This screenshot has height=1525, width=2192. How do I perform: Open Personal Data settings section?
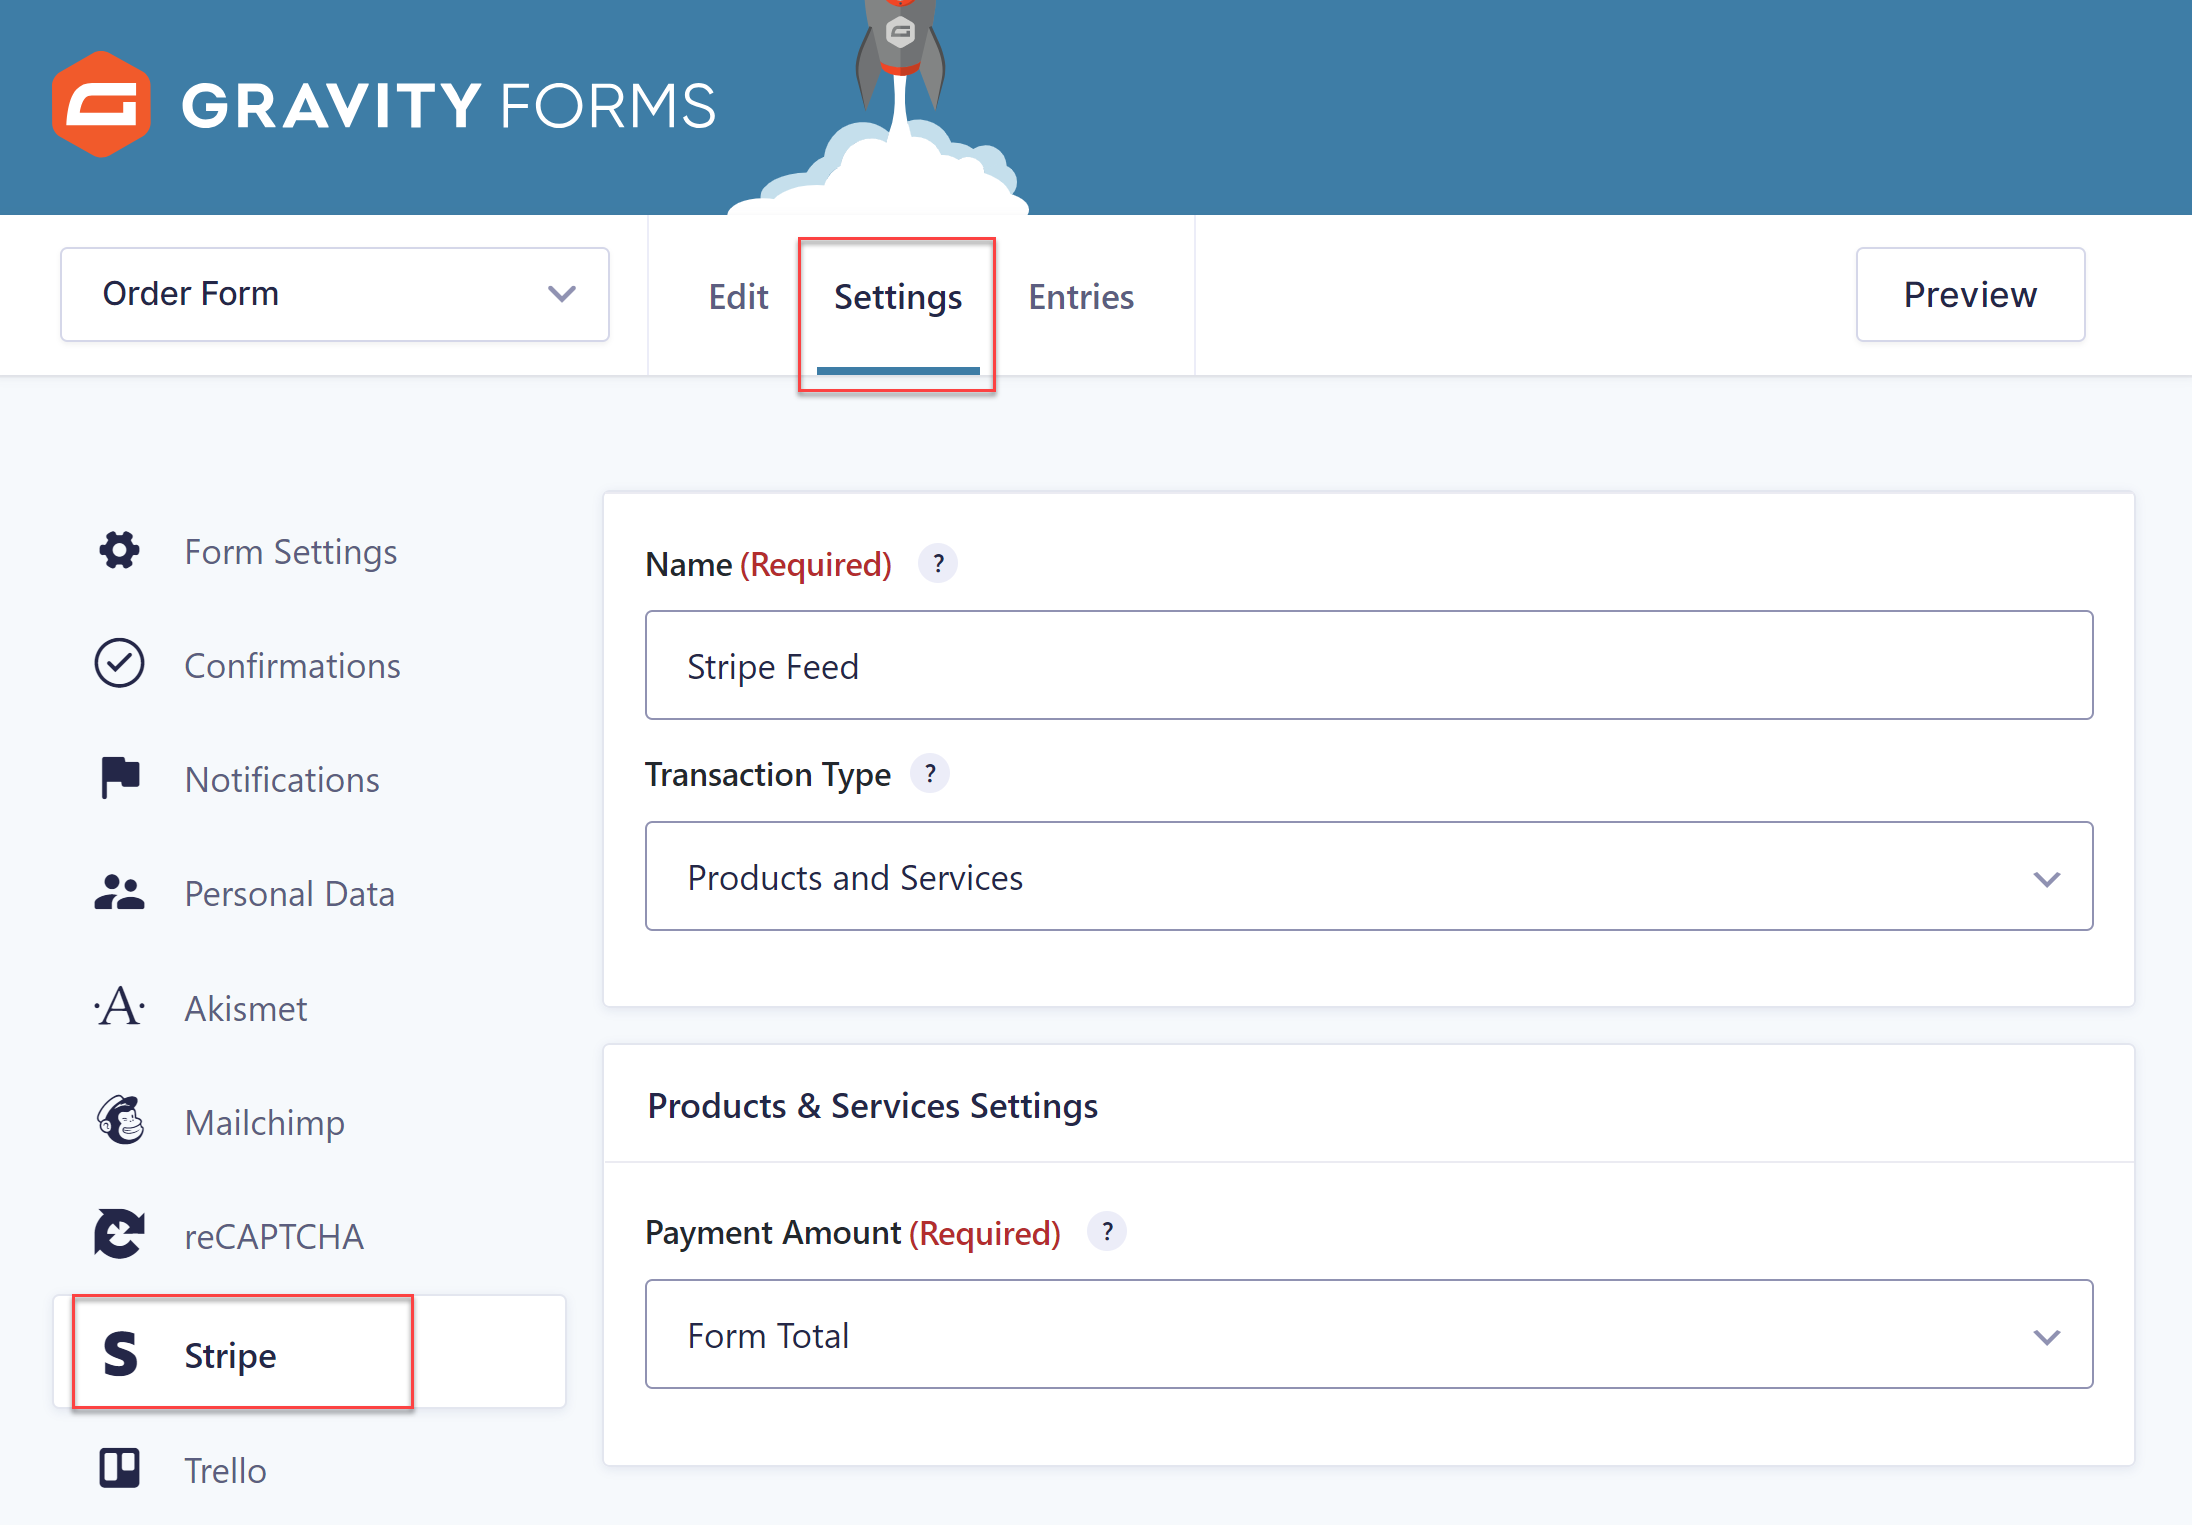click(310, 893)
